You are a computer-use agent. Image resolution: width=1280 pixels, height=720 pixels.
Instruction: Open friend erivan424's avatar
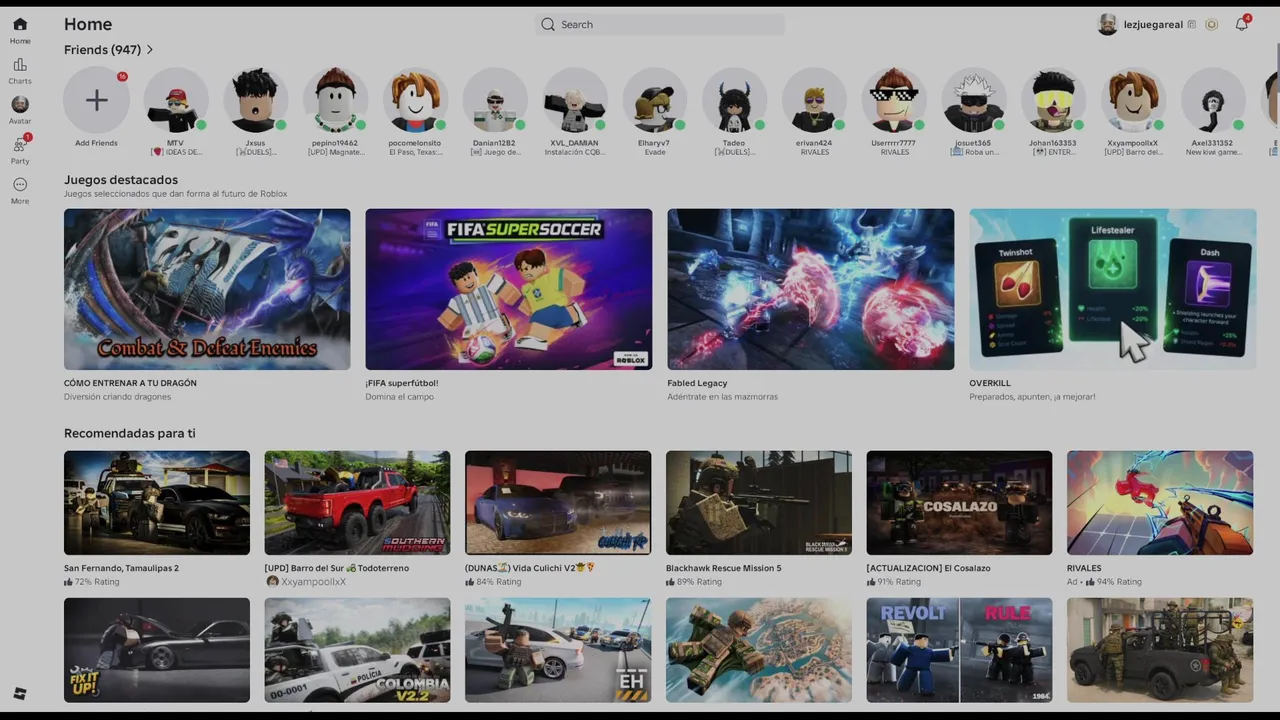(x=815, y=100)
